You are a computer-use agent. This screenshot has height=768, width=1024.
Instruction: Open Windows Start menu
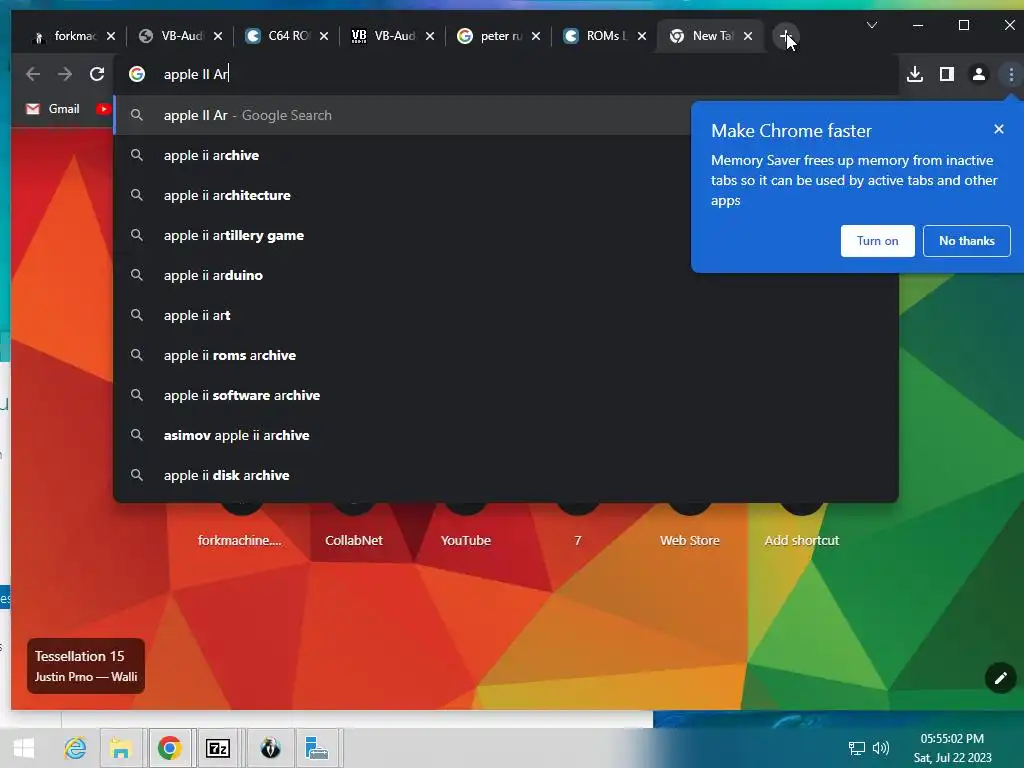tap(24, 748)
